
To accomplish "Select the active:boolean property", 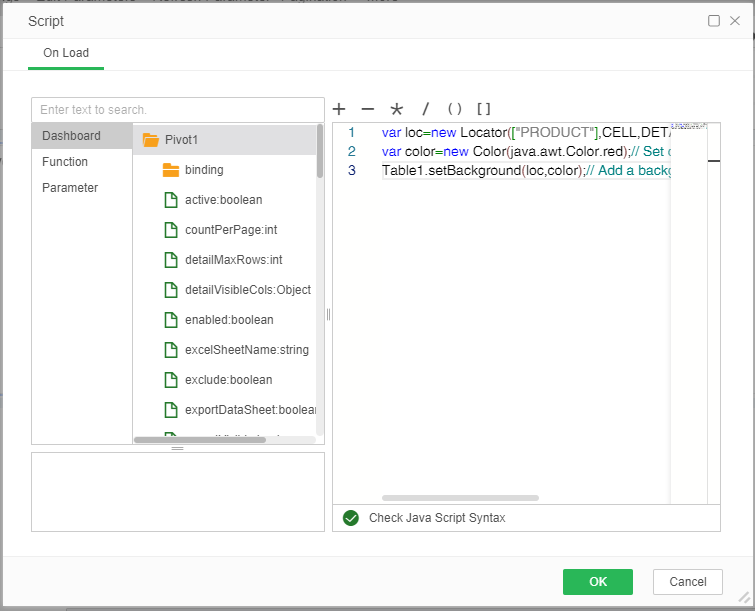I will [x=223, y=200].
